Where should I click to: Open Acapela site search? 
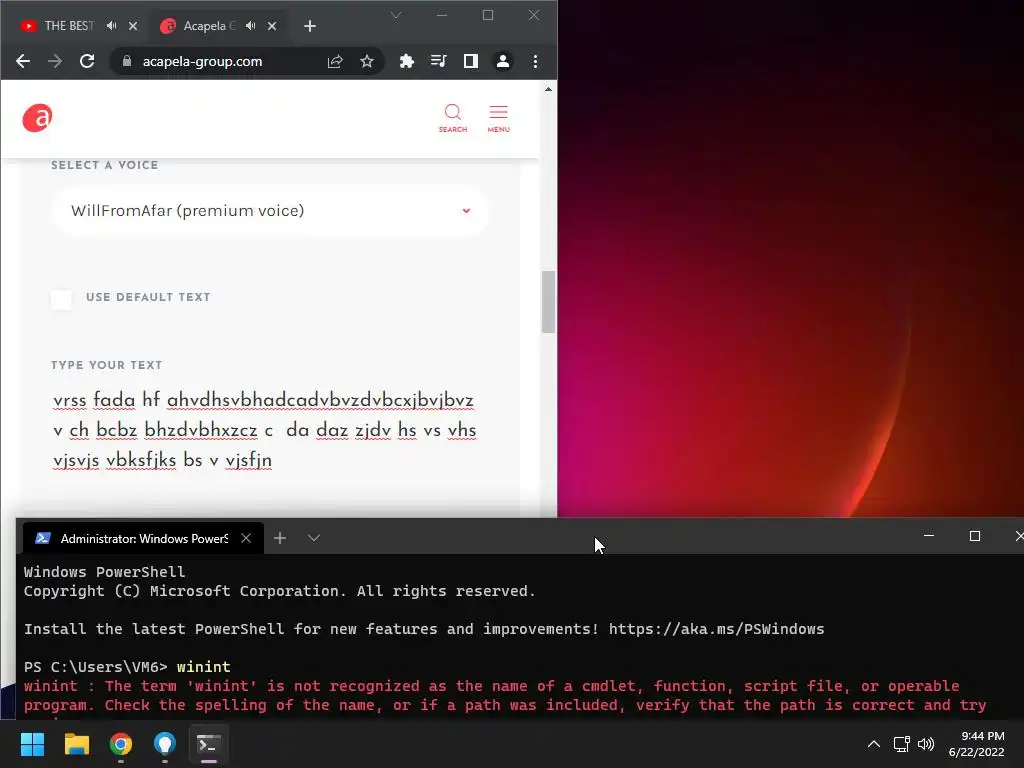[453, 118]
